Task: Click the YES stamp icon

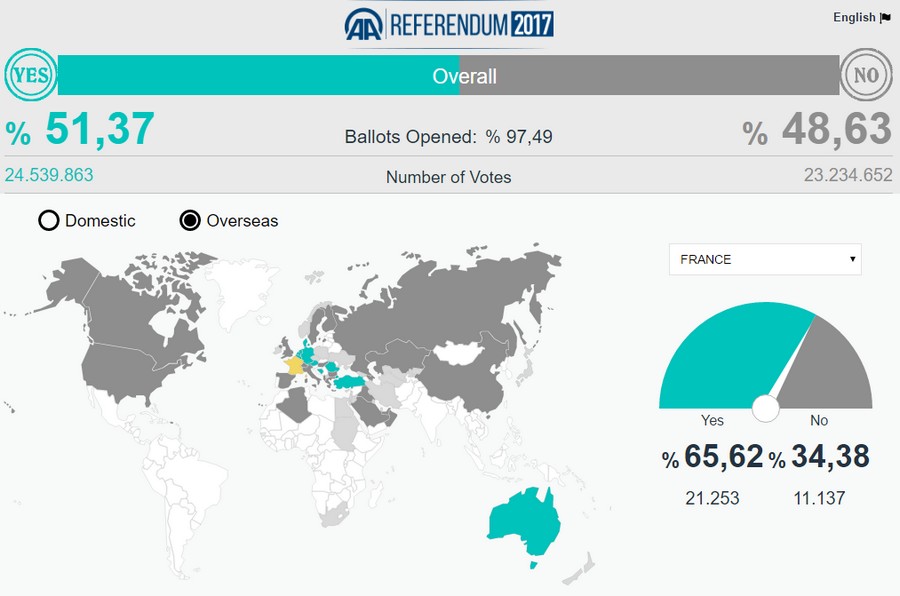Action: tap(30, 75)
